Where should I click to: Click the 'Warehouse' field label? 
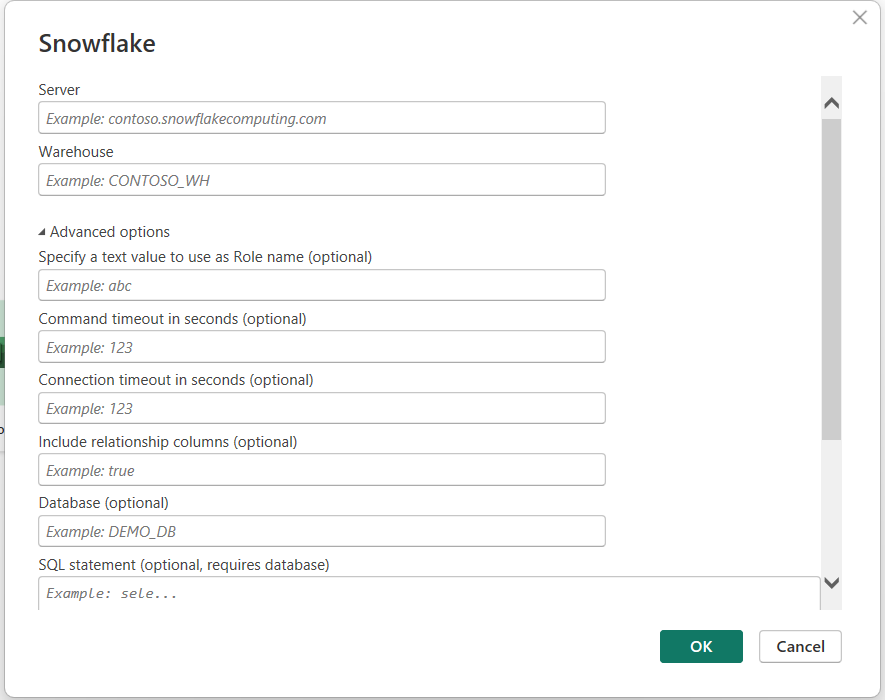[76, 152]
